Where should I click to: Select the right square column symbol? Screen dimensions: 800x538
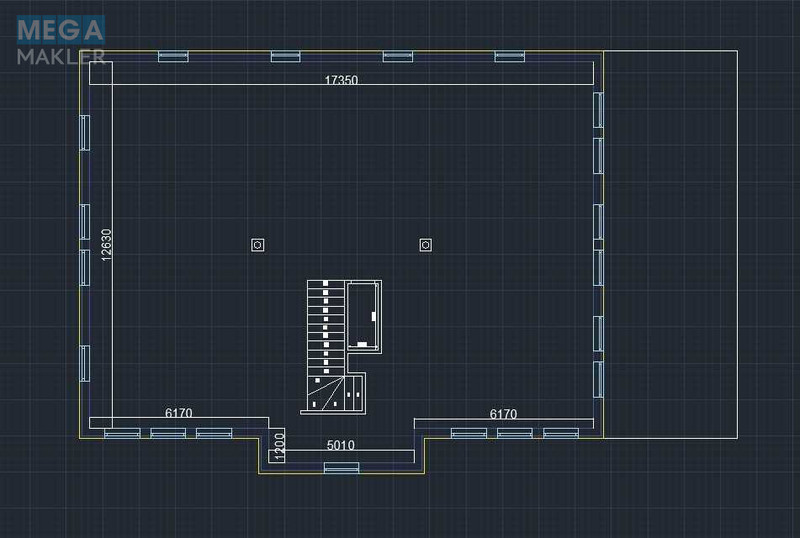[426, 245]
